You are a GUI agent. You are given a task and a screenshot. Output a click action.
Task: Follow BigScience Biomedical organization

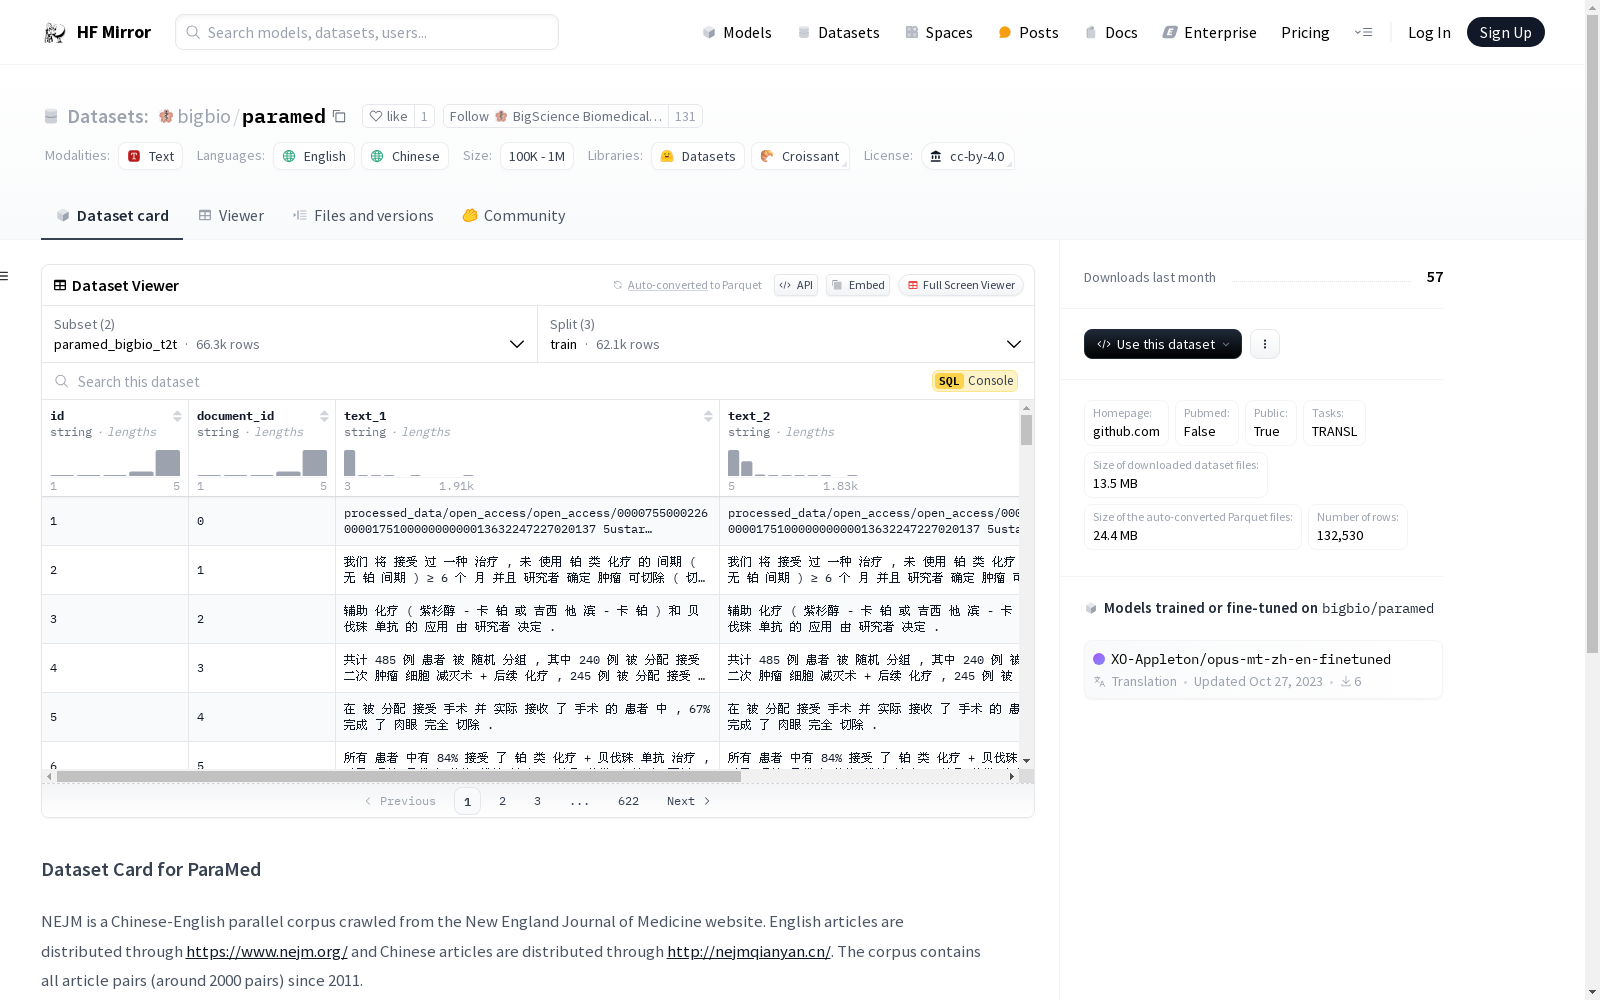coord(555,116)
